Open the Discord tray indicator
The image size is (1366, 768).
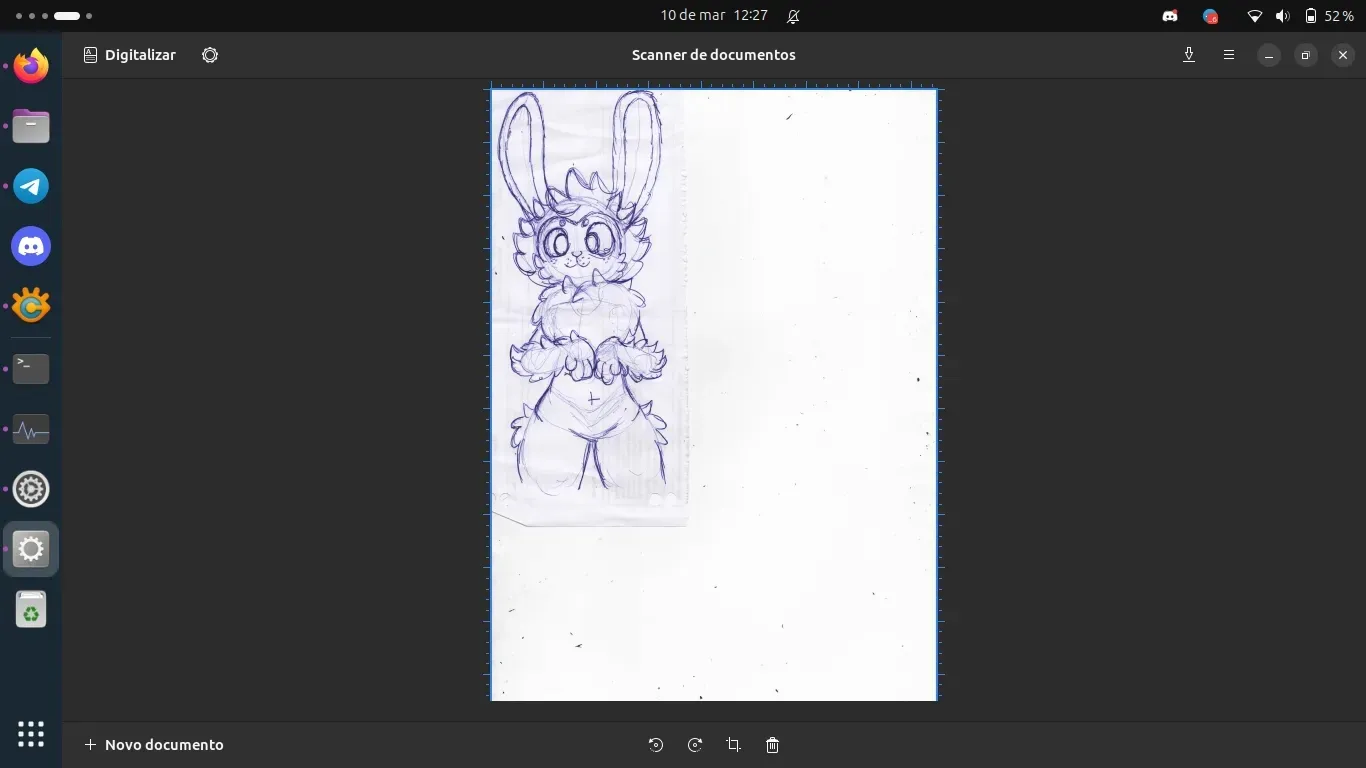point(1169,16)
